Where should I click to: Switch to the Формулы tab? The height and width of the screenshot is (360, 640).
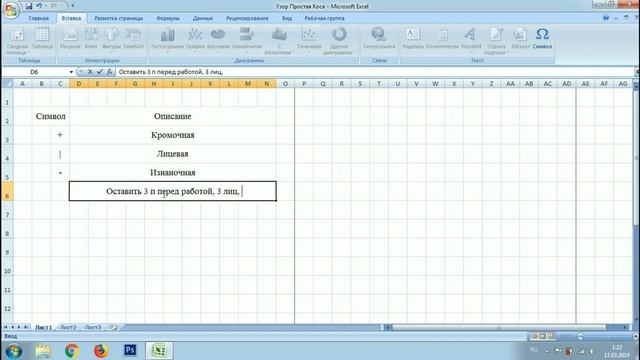tap(168, 18)
